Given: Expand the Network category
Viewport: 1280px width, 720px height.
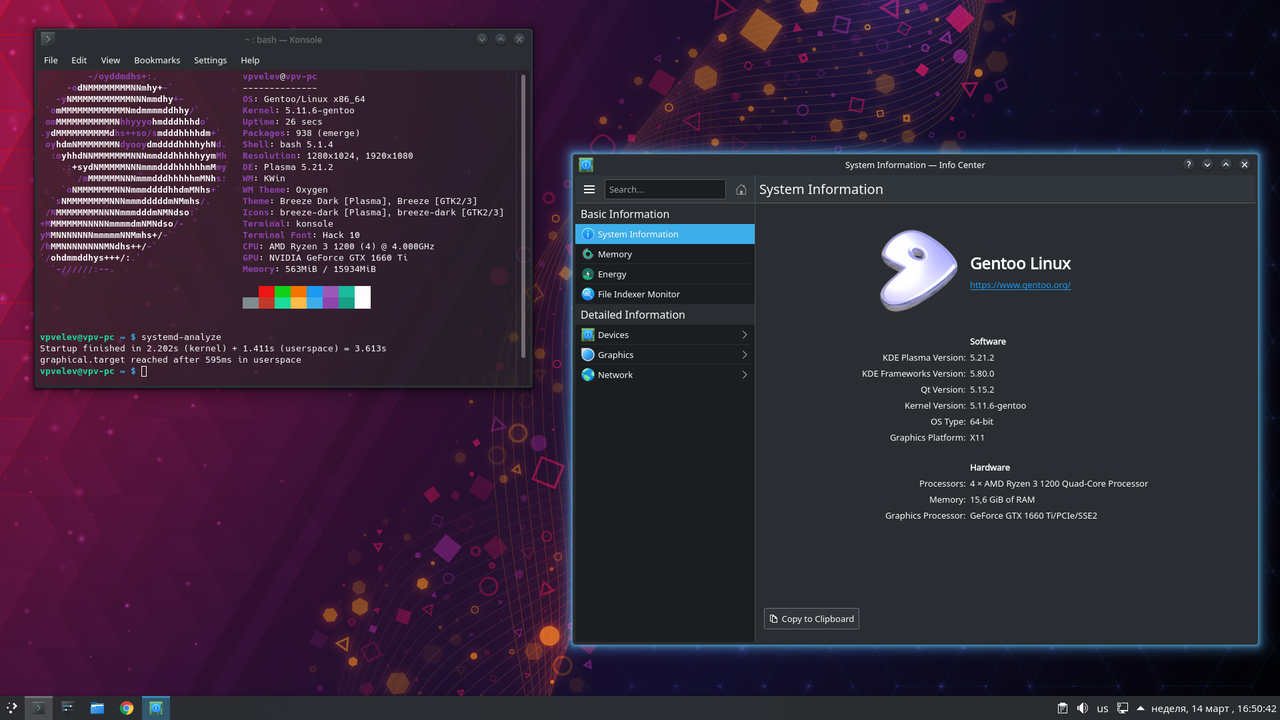Looking at the screenshot, I should (665, 375).
